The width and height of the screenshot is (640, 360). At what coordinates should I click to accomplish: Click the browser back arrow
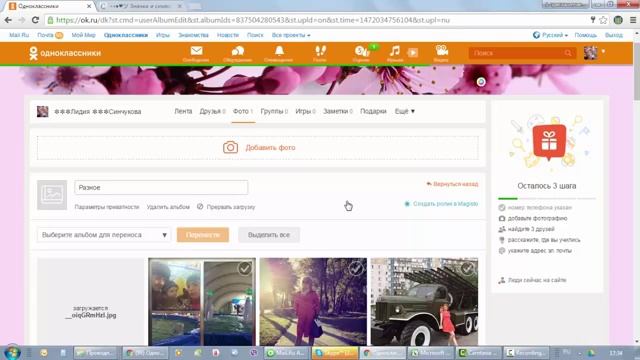[x=8, y=20]
